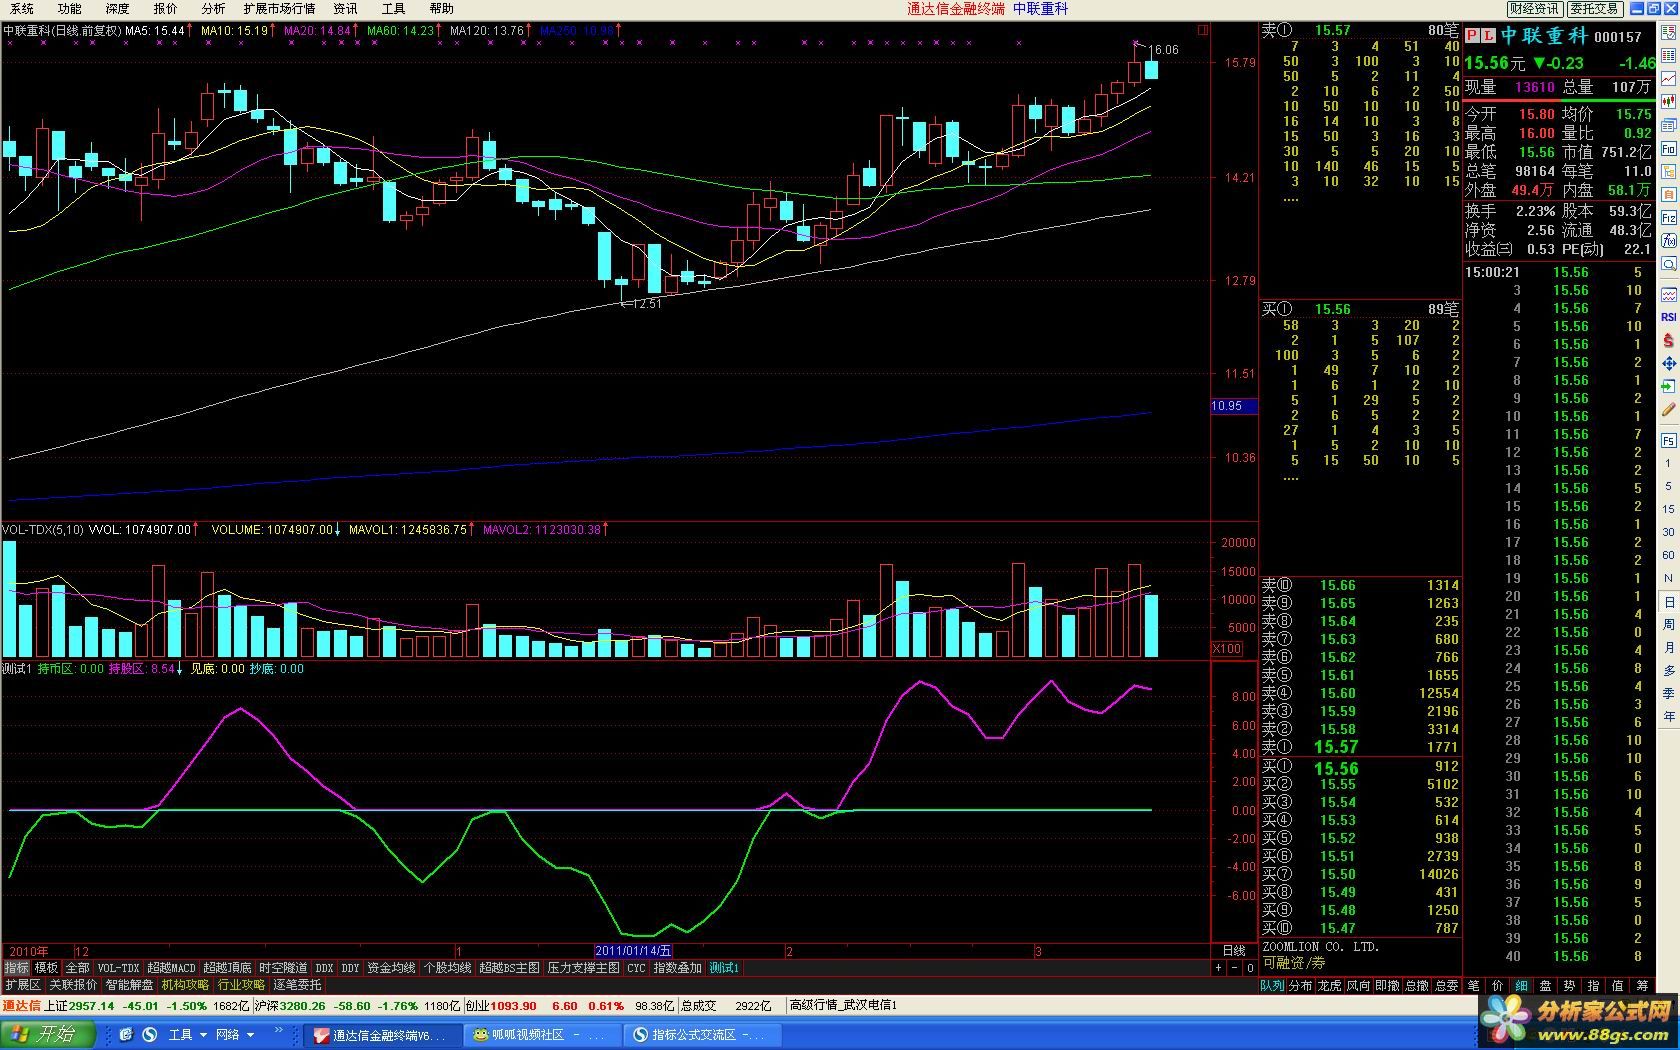Click the 开始 Start button
Viewport: 1680px width, 1050px height.
(x=46, y=1034)
